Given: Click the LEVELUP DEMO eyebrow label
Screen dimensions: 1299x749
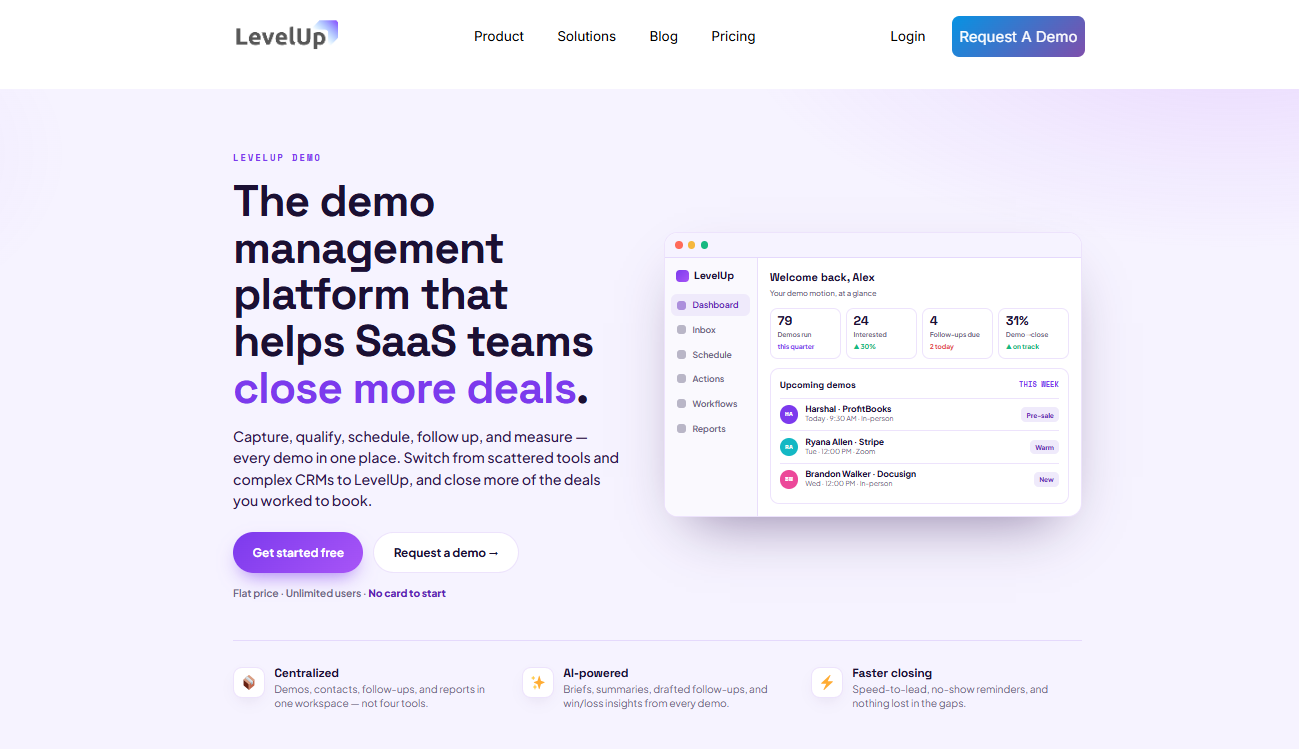Looking at the screenshot, I should (x=277, y=158).
